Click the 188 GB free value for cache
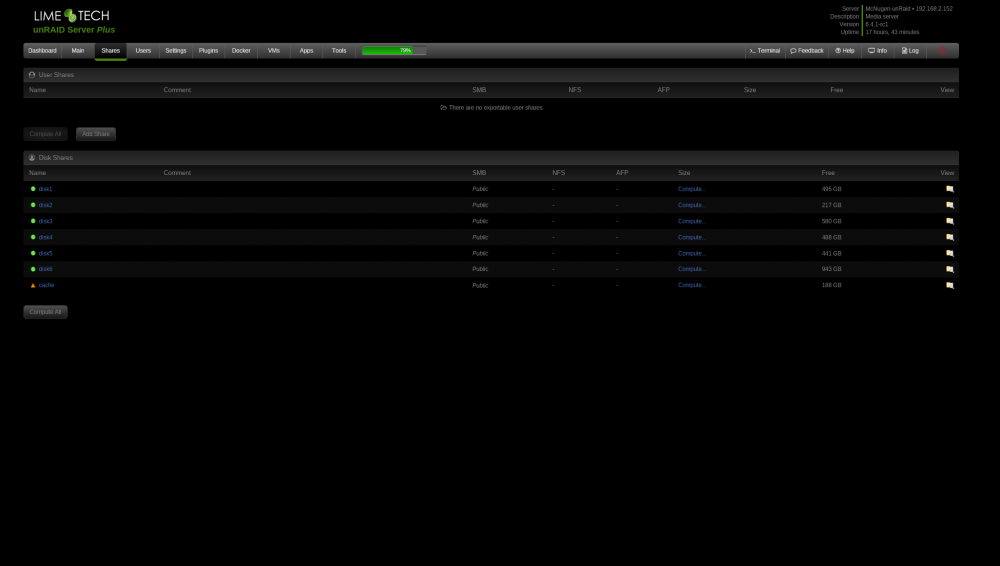1000x566 pixels. click(831, 285)
